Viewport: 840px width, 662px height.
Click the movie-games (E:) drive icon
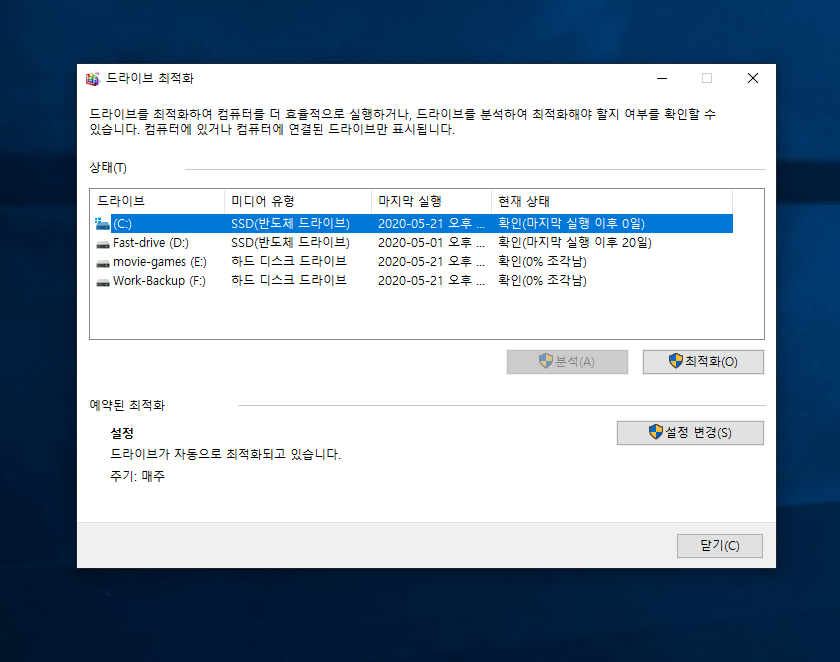click(103, 263)
